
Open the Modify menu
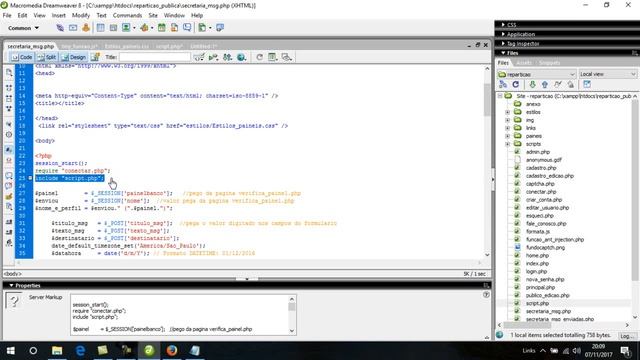click(x=81, y=16)
